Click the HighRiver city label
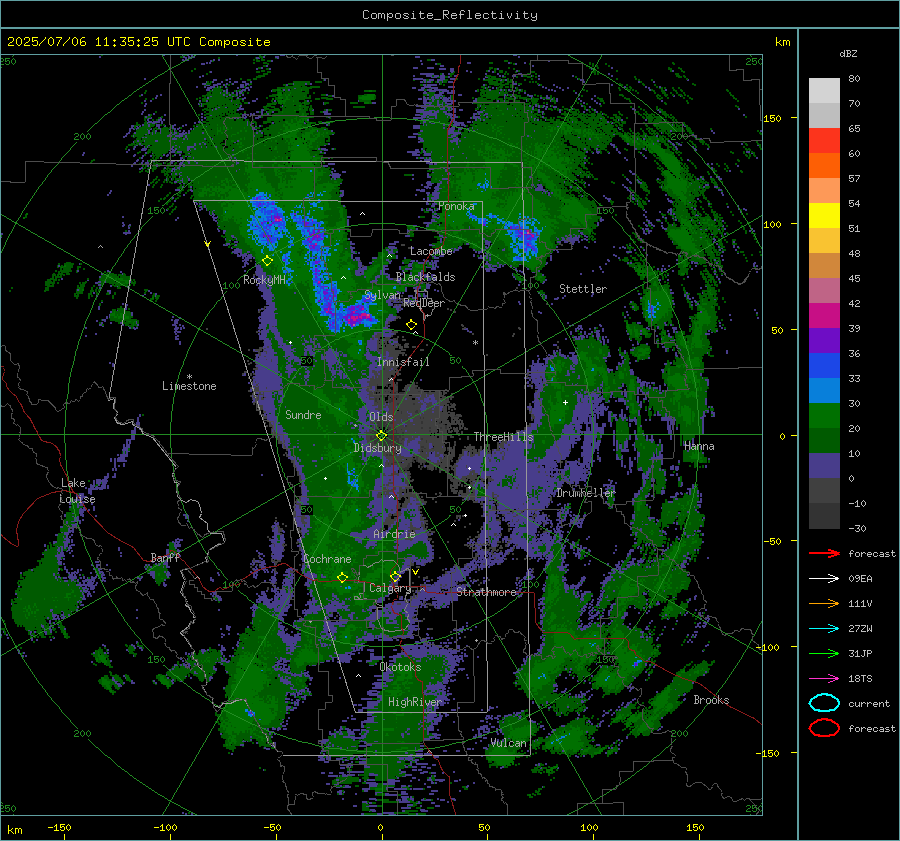The height and width of the screenshot is (841, 900). click(x=414, y=702)
